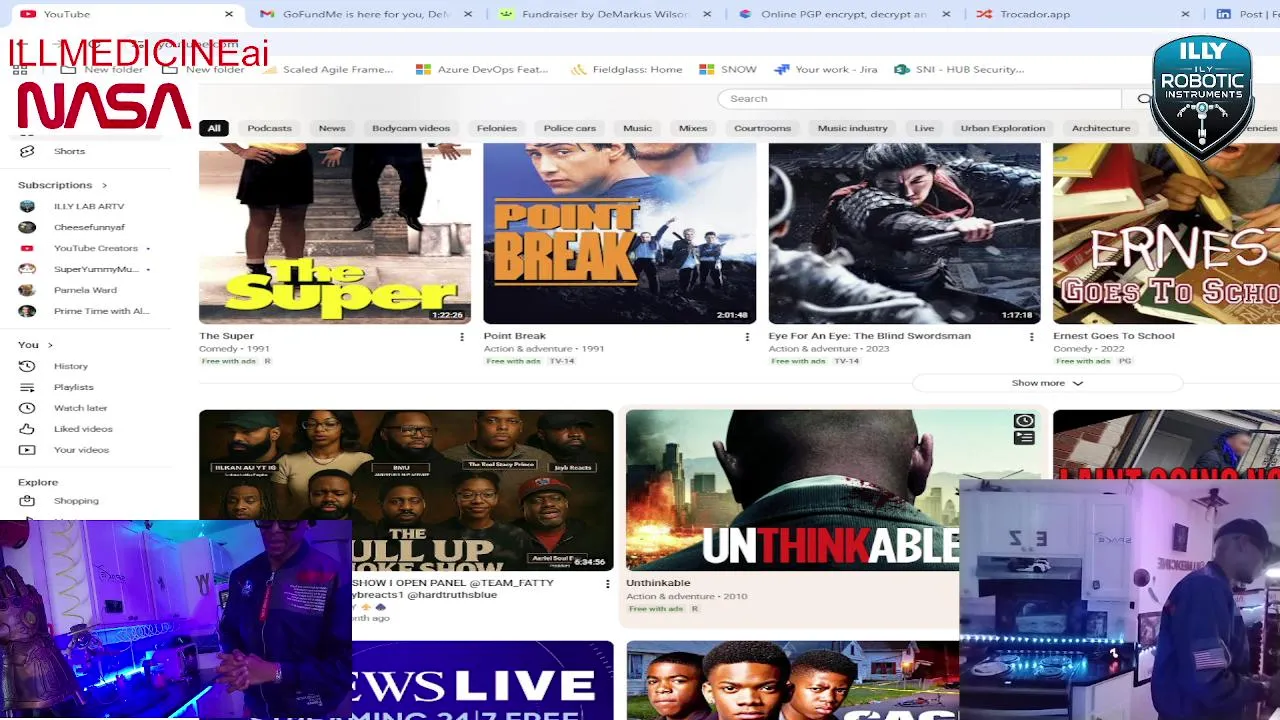Open Pamela Ward channel avatar

click(27, 290)
